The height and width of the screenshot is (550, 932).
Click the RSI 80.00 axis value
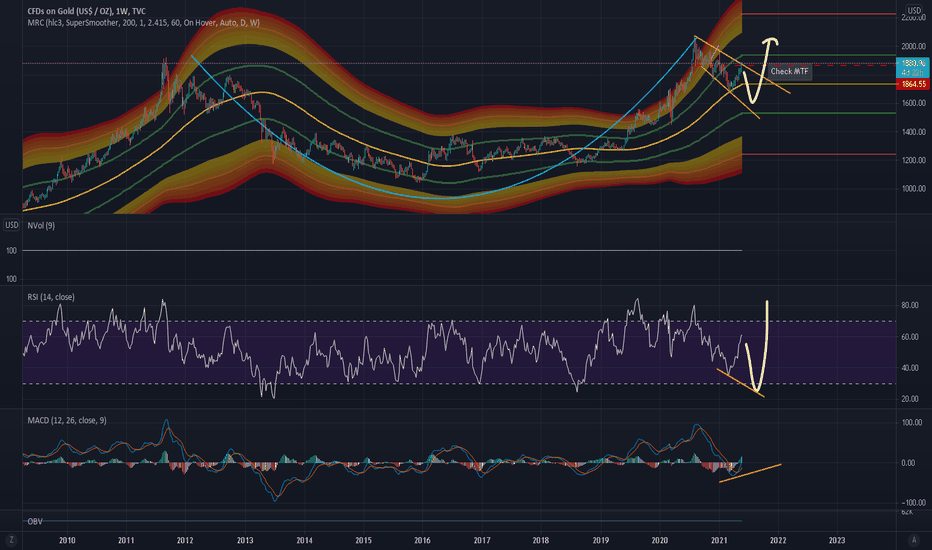910,306
